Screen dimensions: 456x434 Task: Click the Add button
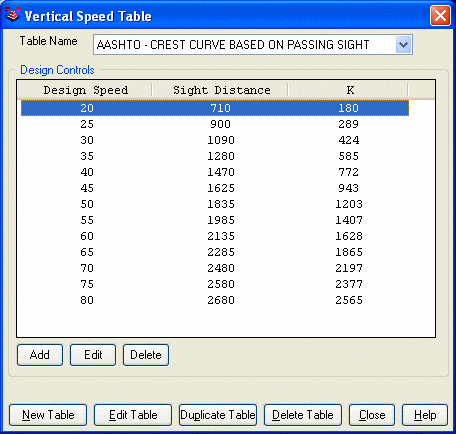point(40,355)
